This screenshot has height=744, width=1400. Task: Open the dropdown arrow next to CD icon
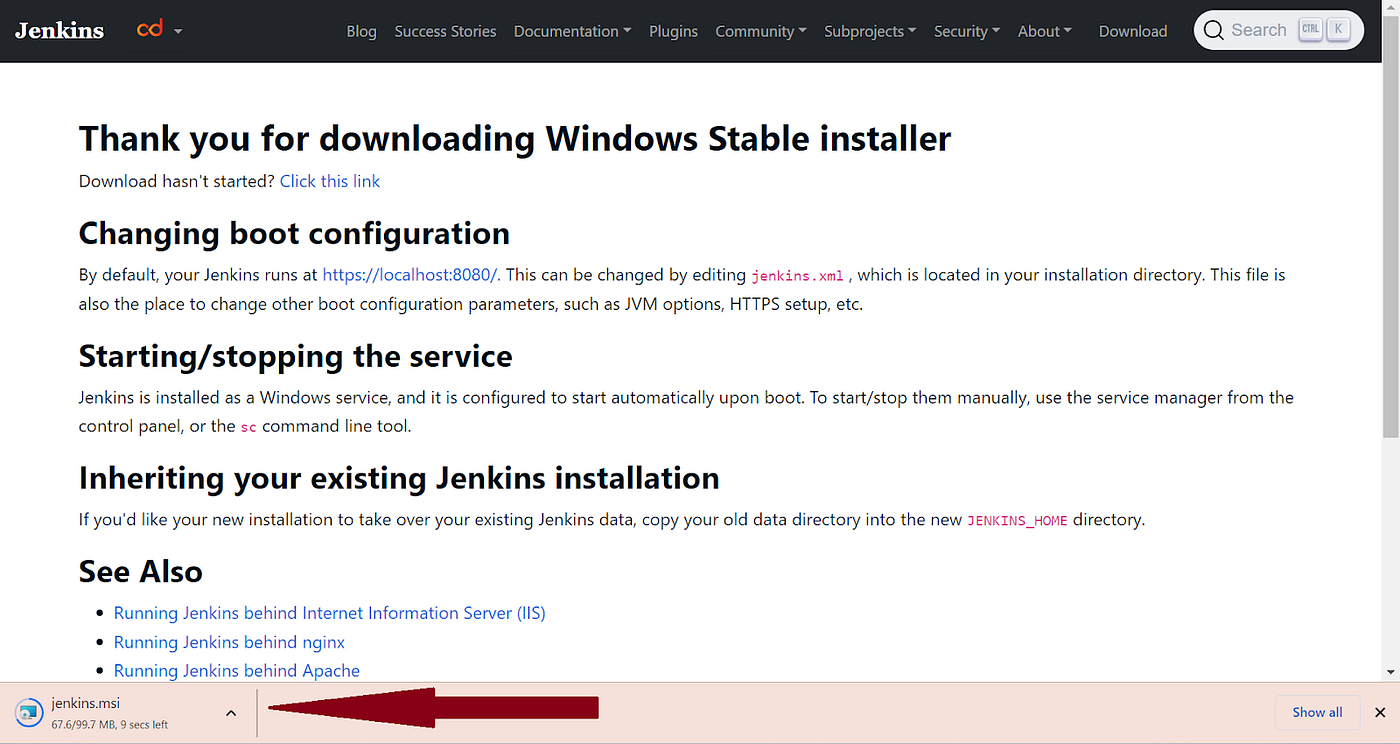pyautogui.click(x=178, y=31)
